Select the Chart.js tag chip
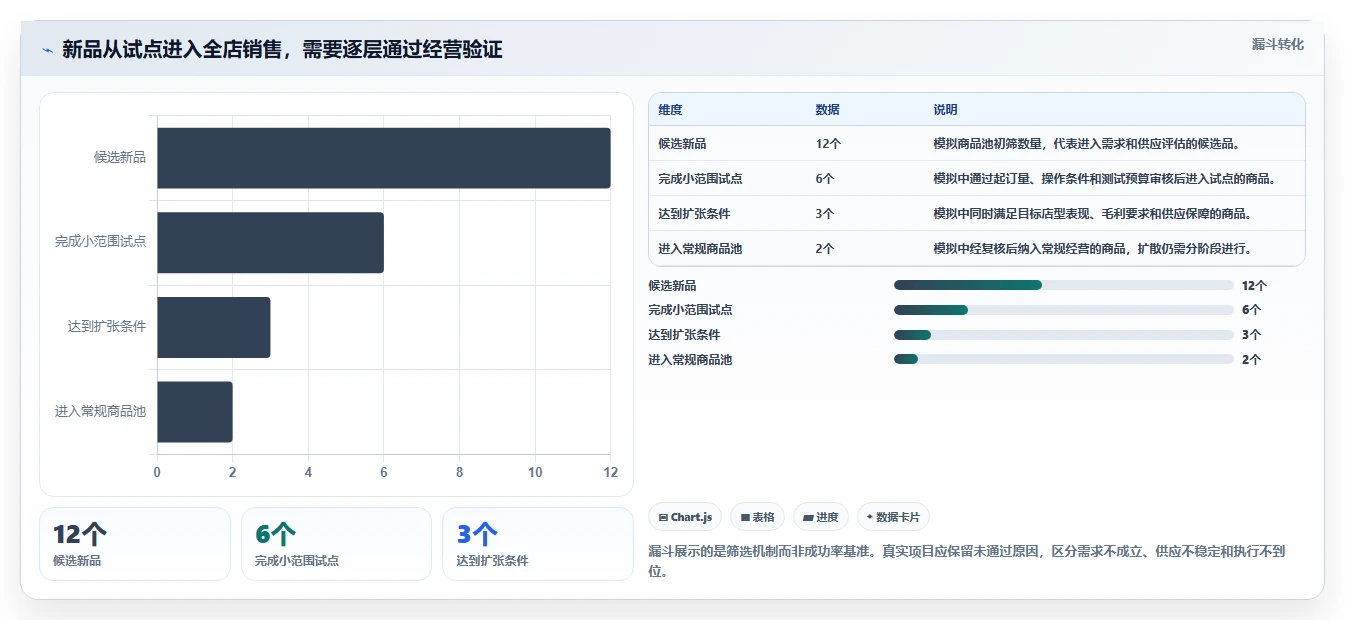1345x620 pixels. (x=685, y=517)
